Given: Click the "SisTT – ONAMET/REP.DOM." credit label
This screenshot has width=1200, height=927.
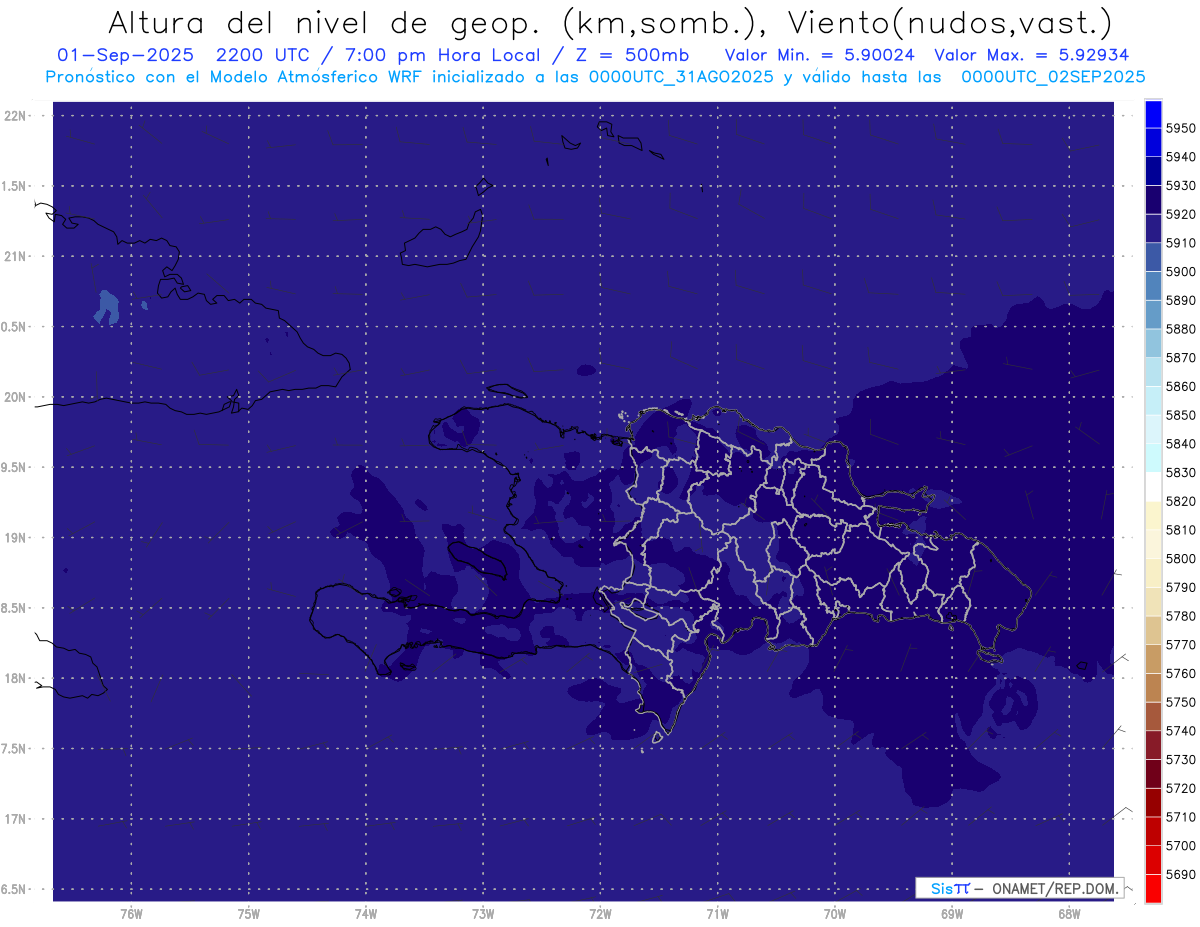Looking at the screenshot, I should coord(1020,888).
